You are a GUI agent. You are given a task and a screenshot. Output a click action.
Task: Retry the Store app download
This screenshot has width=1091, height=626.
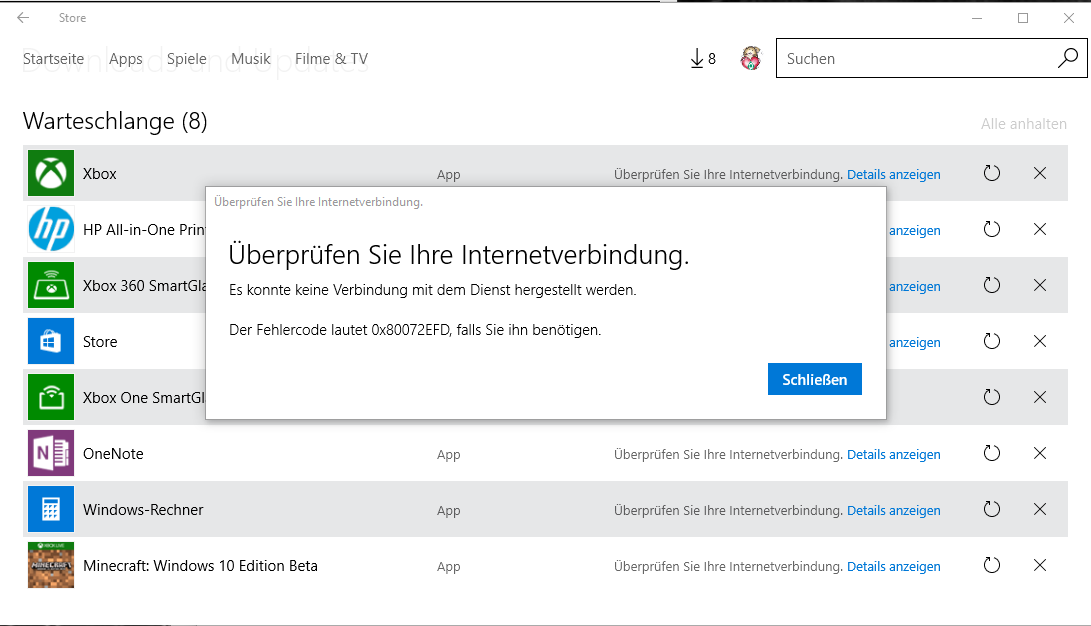992,341
